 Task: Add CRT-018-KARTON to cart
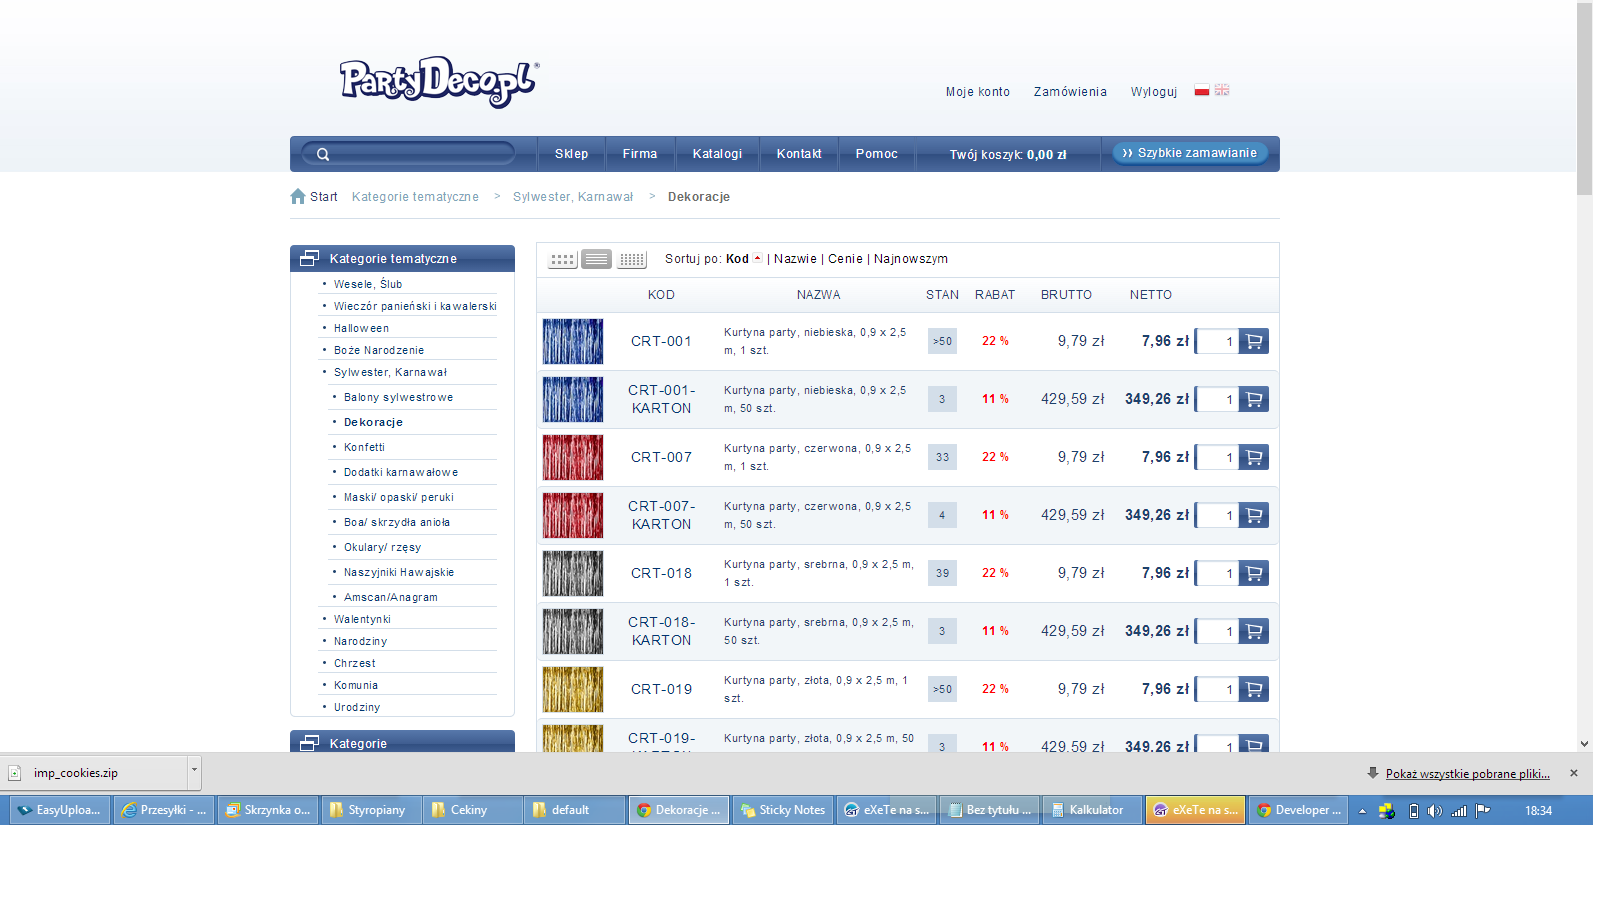click(1254, 631)
